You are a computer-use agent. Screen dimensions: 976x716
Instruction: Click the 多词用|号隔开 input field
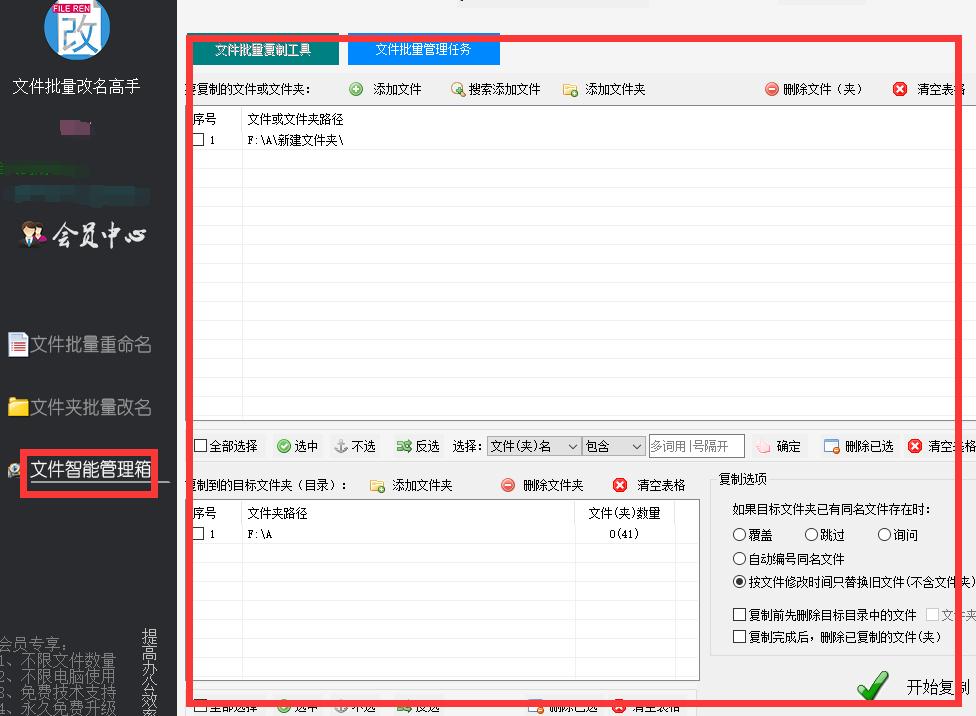coord(696,446)
